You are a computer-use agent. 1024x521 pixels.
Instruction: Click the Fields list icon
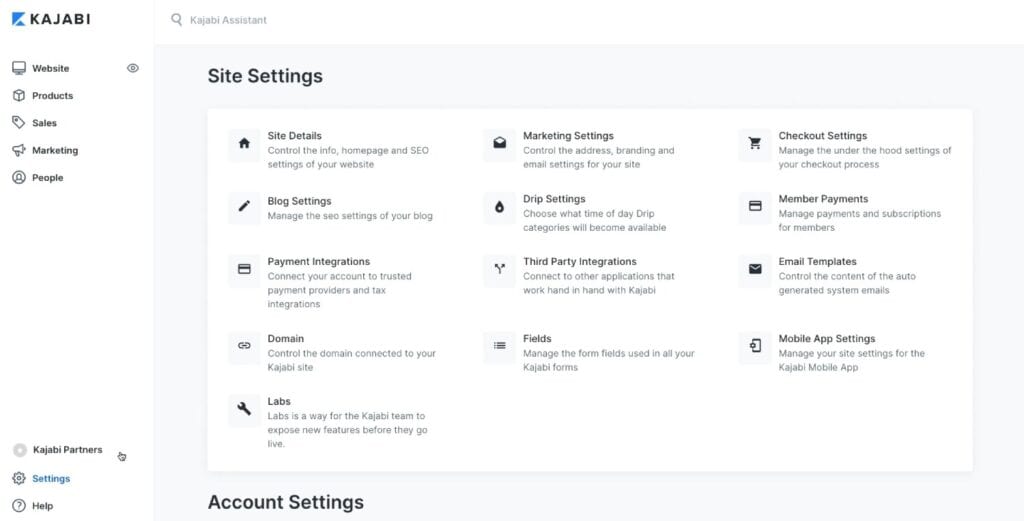[x=500, y=346]
